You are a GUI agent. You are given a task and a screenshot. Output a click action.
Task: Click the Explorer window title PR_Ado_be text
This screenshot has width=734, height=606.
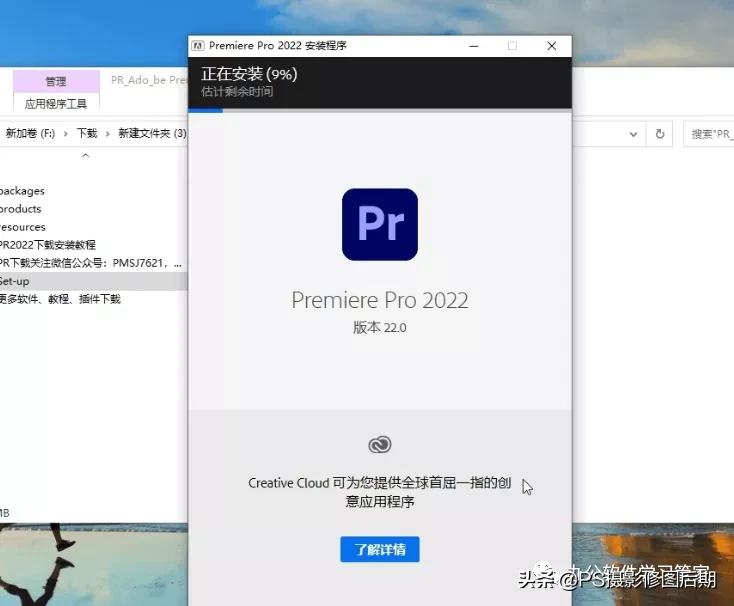[x=149, y=80]
